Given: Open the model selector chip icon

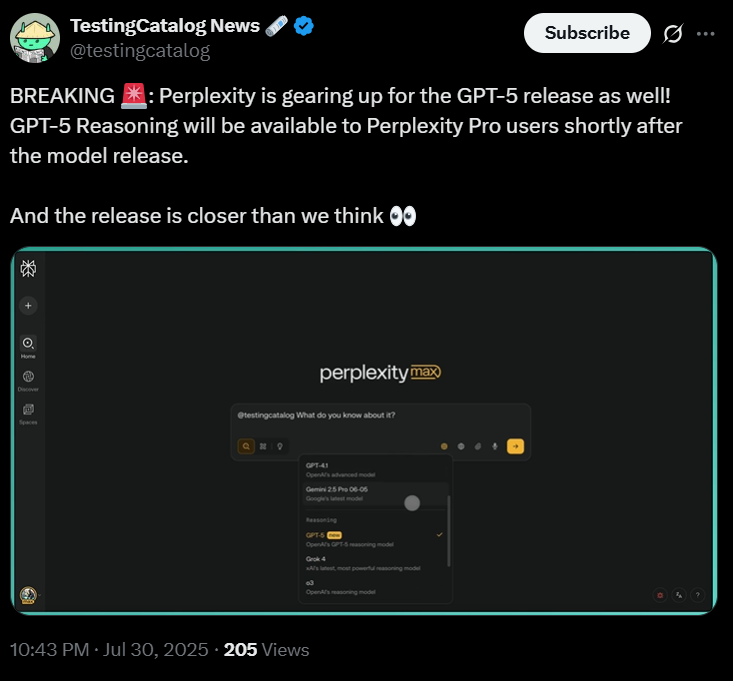Looking at the screenshot, I should 444,447.
